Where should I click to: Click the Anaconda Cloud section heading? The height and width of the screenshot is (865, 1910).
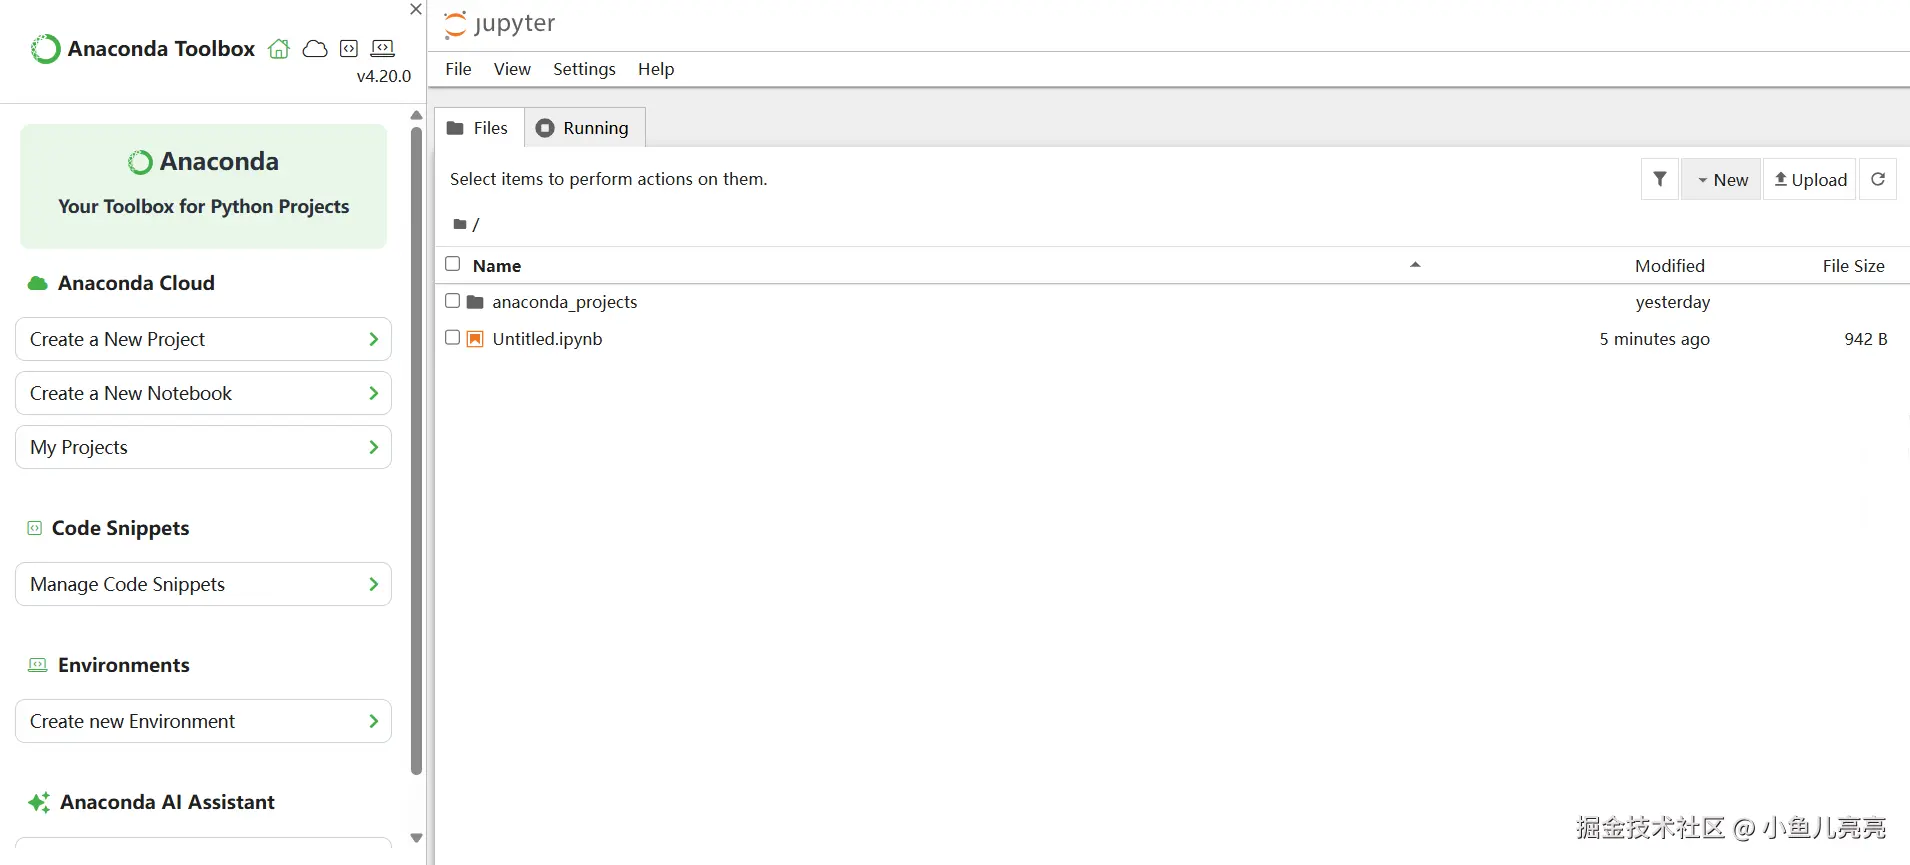pyautogui.click(x=136, y=283)
